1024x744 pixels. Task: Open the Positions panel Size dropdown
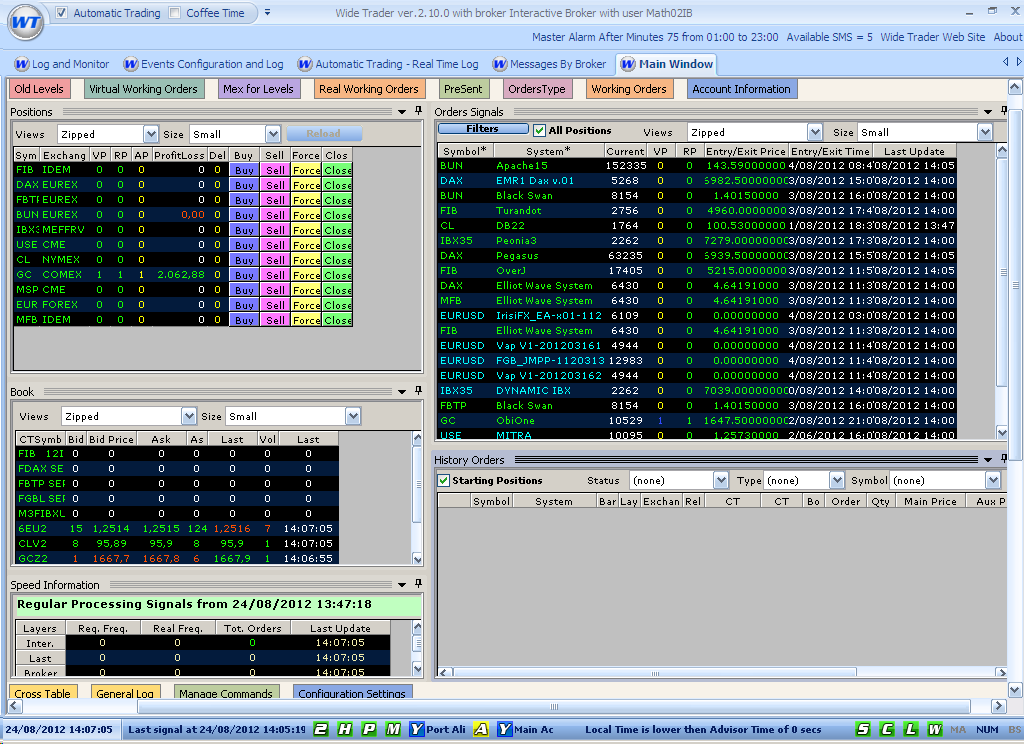273,134
